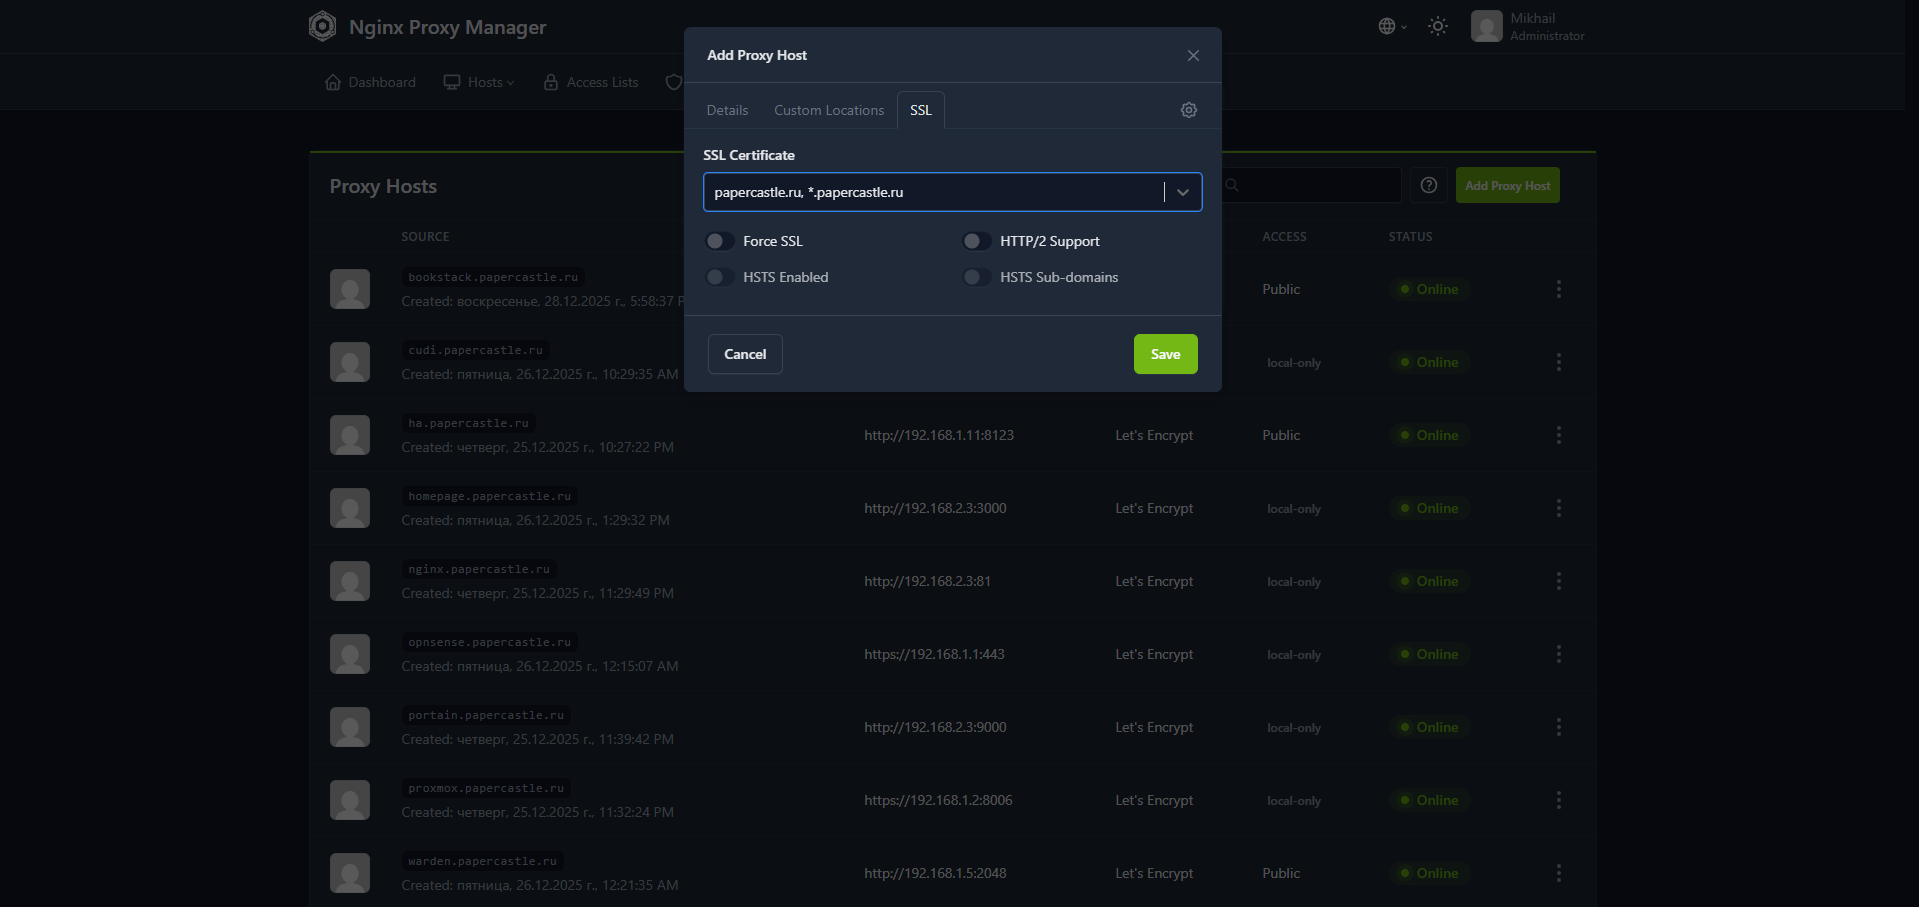Click the Mikhail user avatar
Screen dimensions: 1919x907
[1486, 26]
